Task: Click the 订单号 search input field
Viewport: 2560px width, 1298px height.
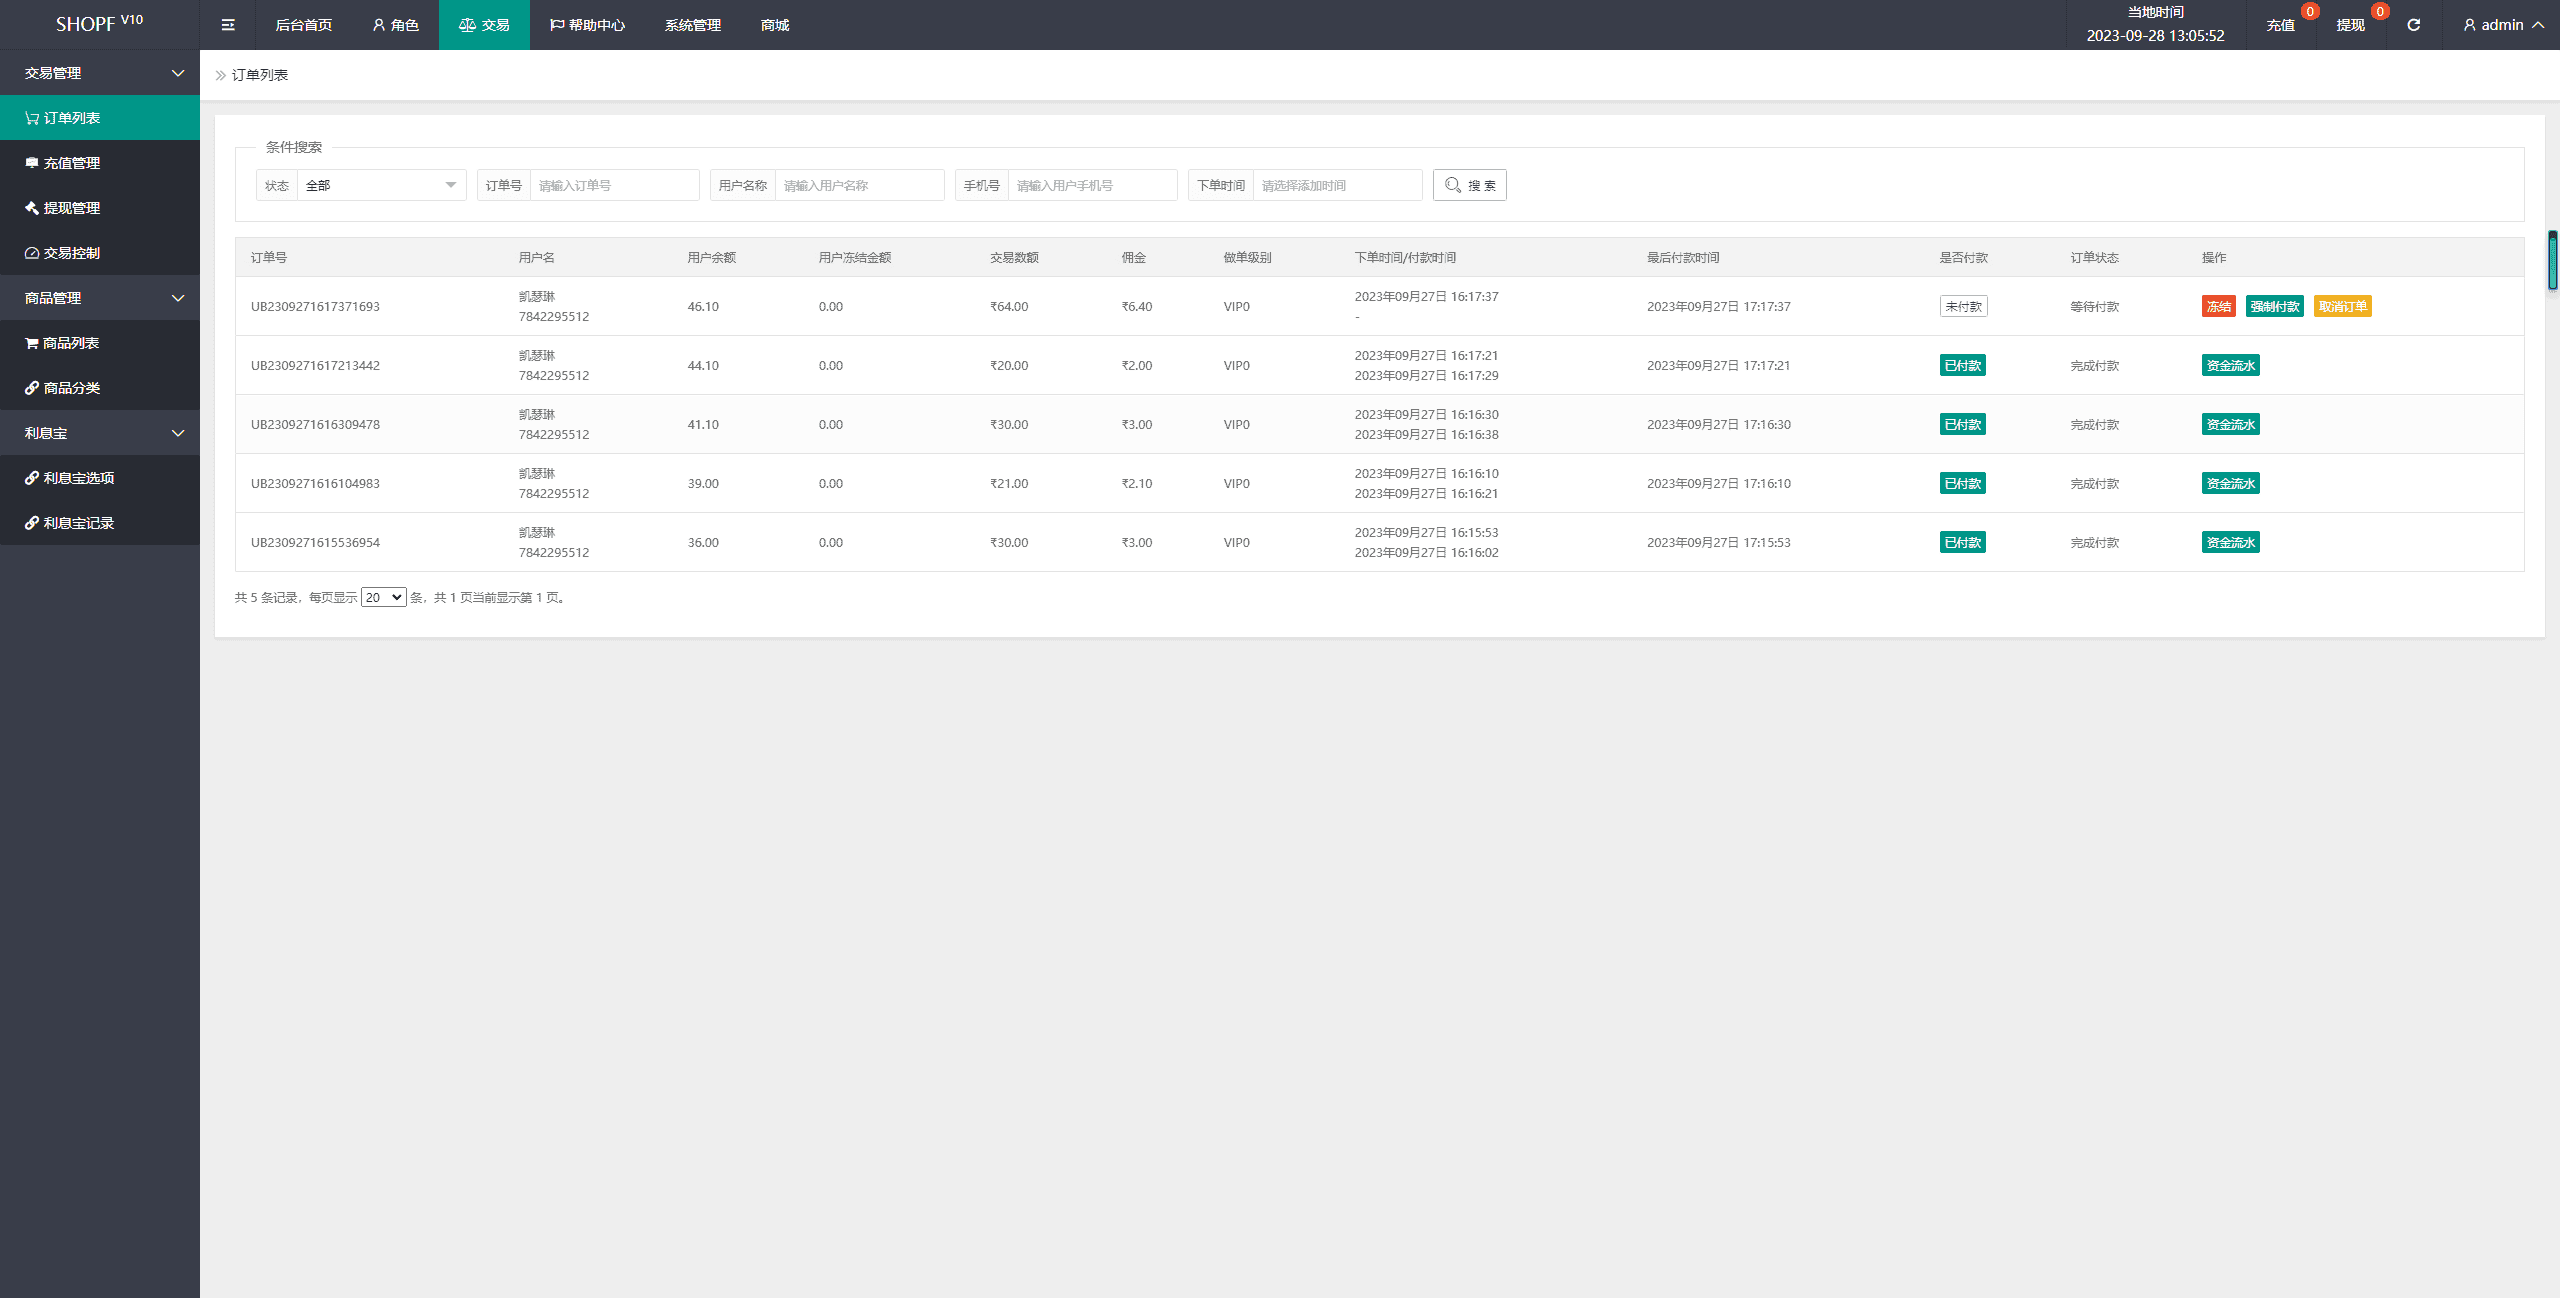Action: (614, 185)
